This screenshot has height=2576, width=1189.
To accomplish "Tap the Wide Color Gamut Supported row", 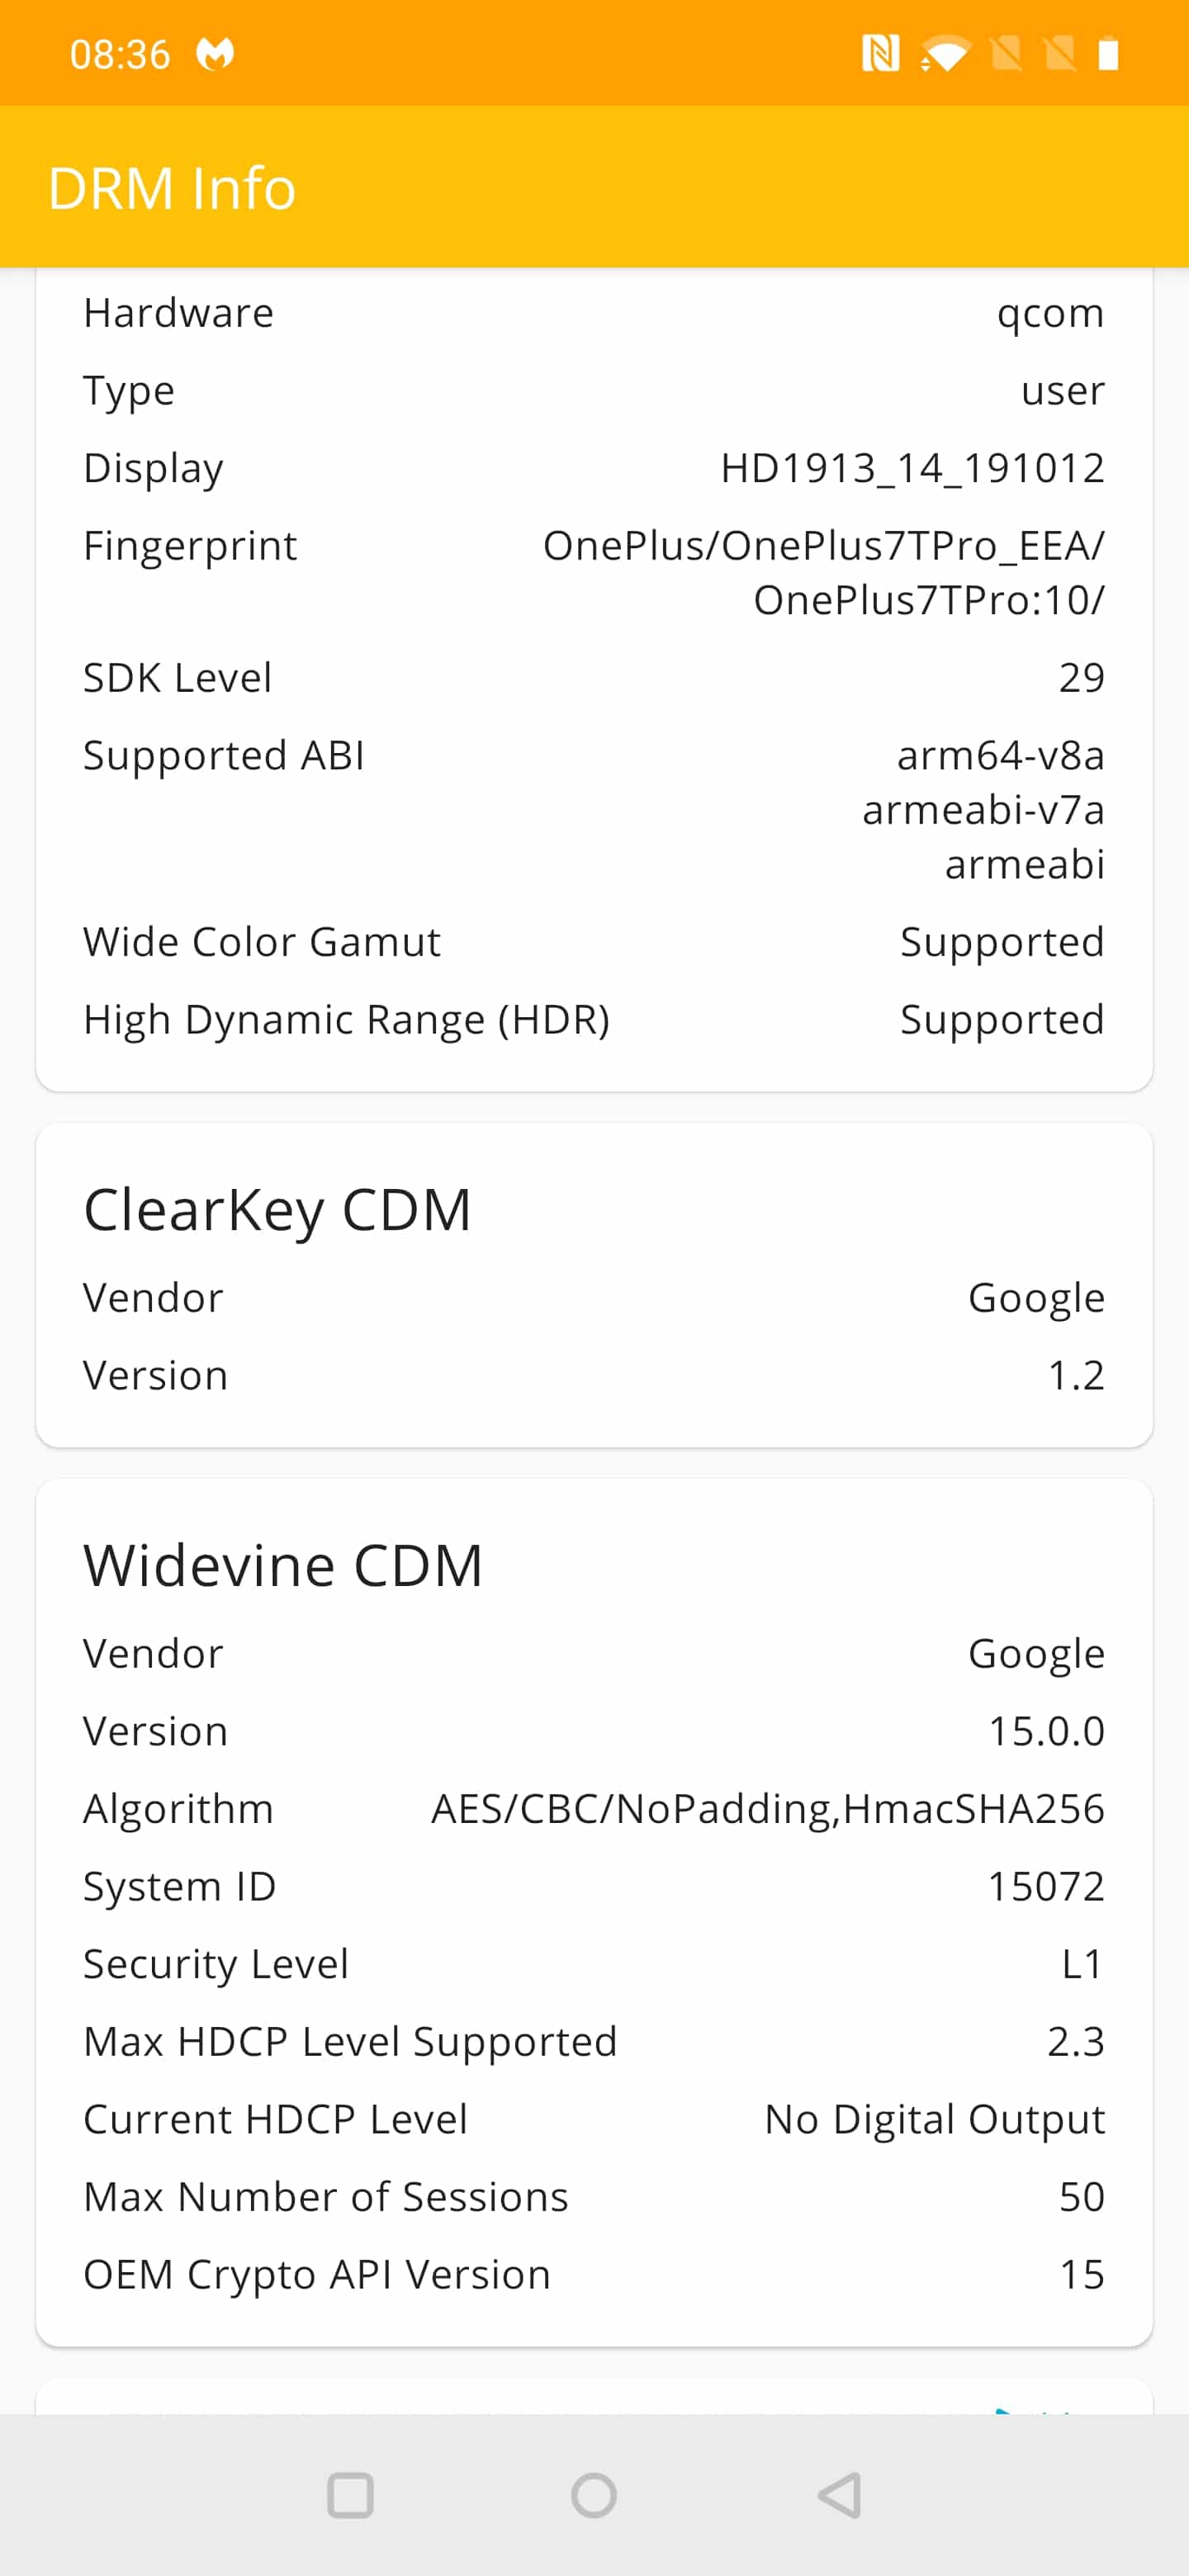I will coord(594,942).
